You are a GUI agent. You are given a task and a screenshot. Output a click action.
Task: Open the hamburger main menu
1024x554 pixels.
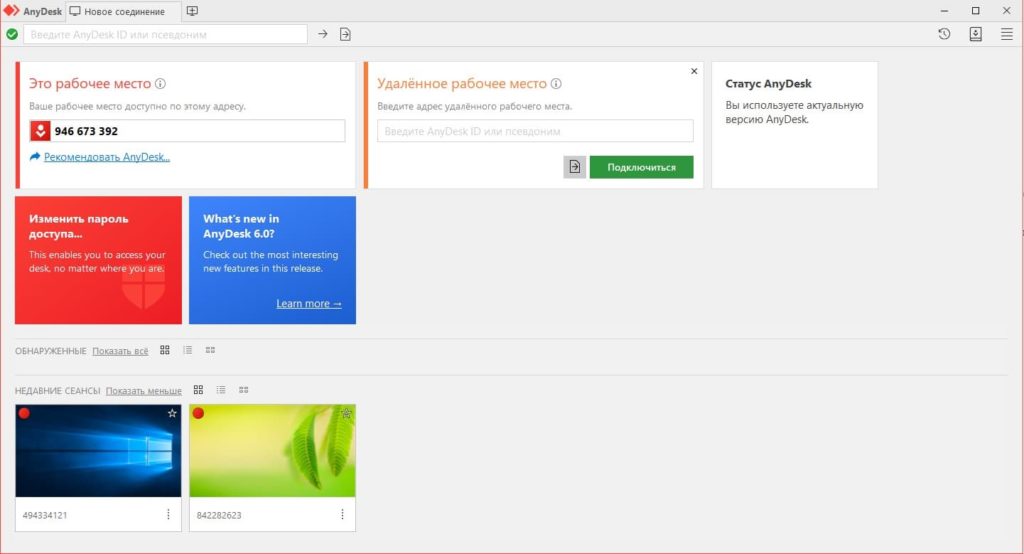coord(1006,34)
